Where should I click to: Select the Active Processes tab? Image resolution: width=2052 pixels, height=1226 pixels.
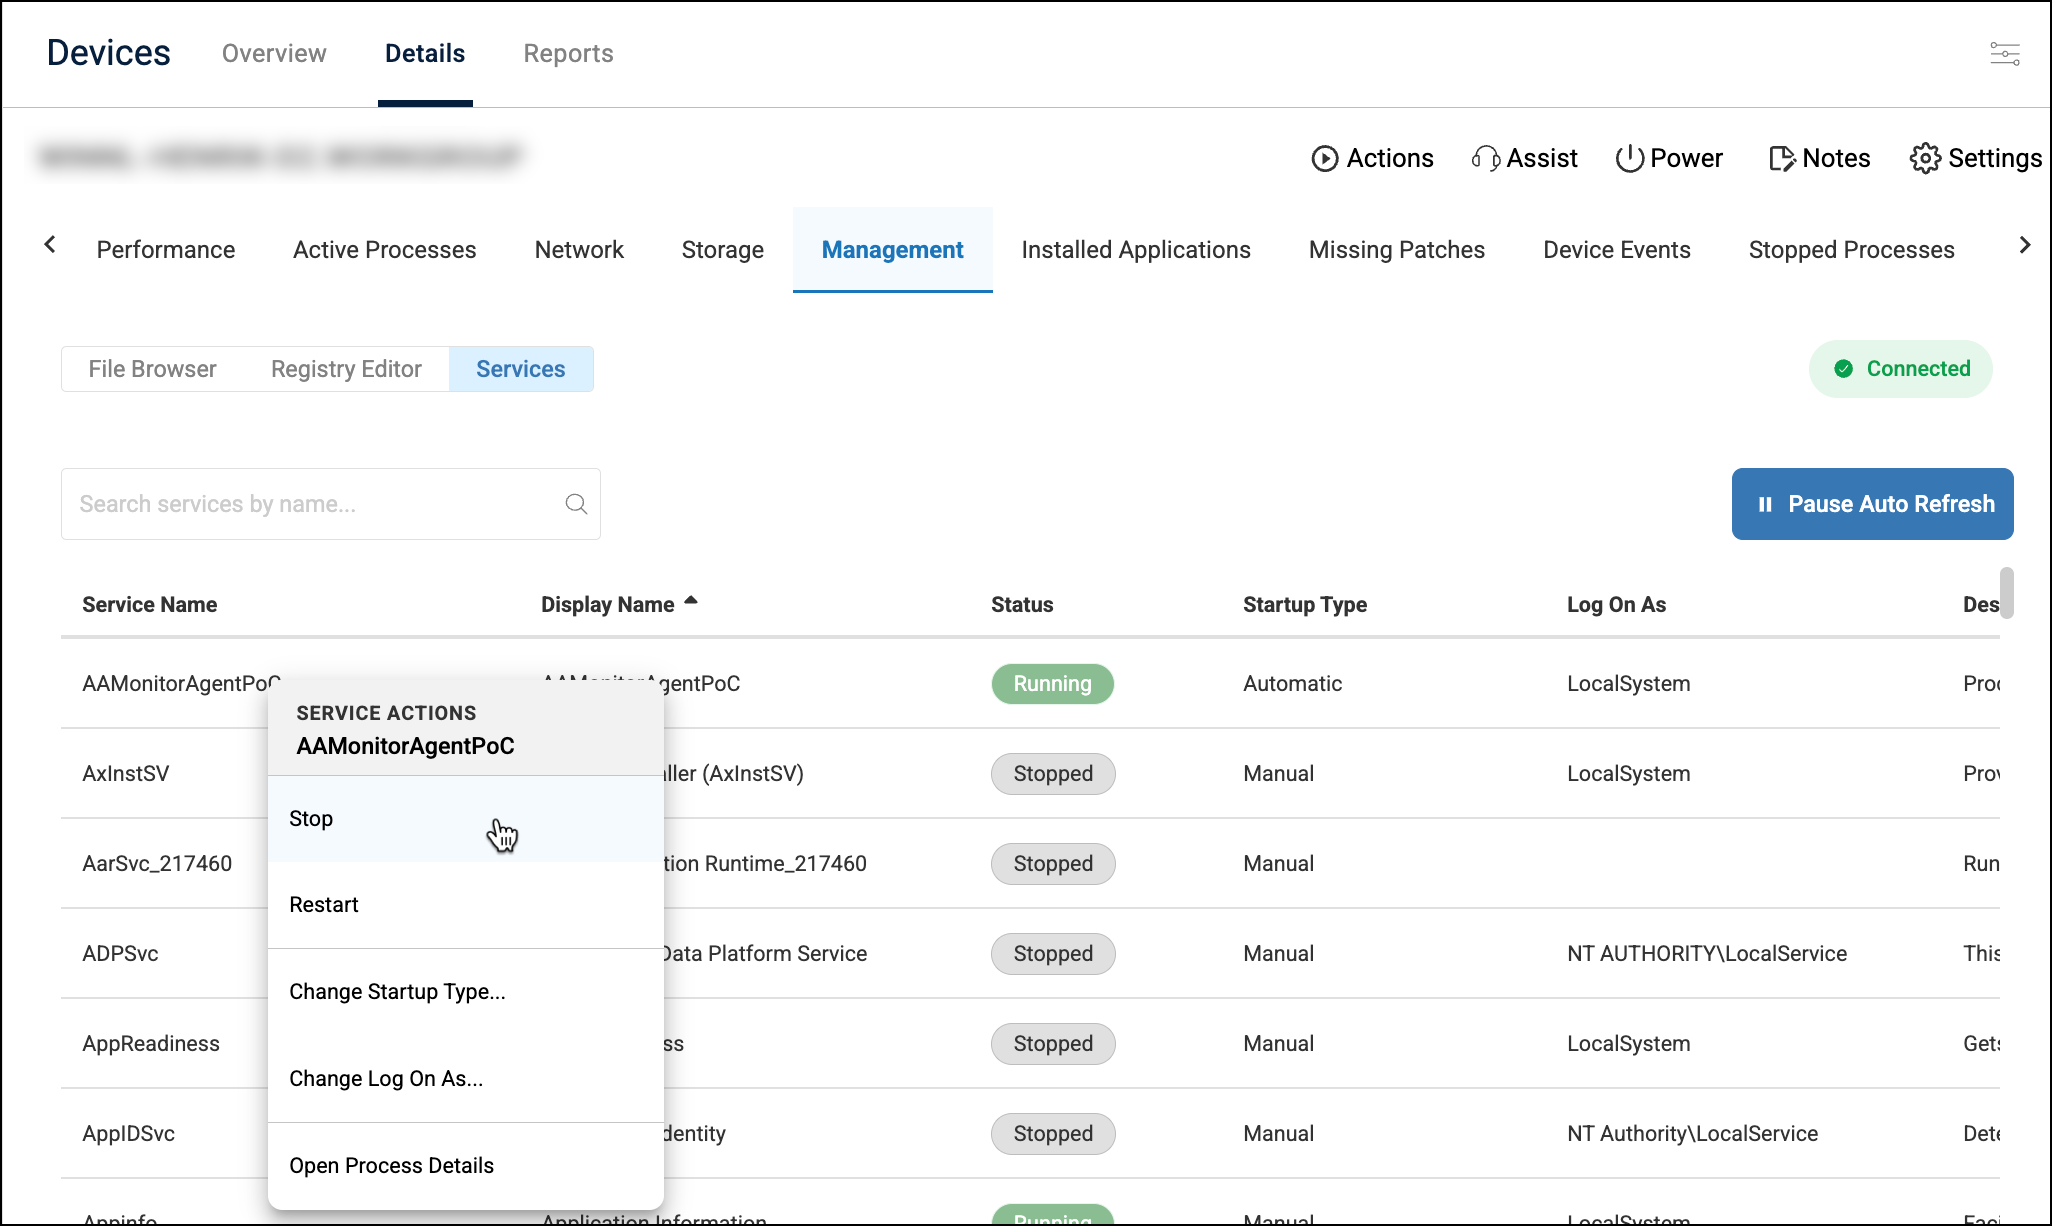coord(385,250)
